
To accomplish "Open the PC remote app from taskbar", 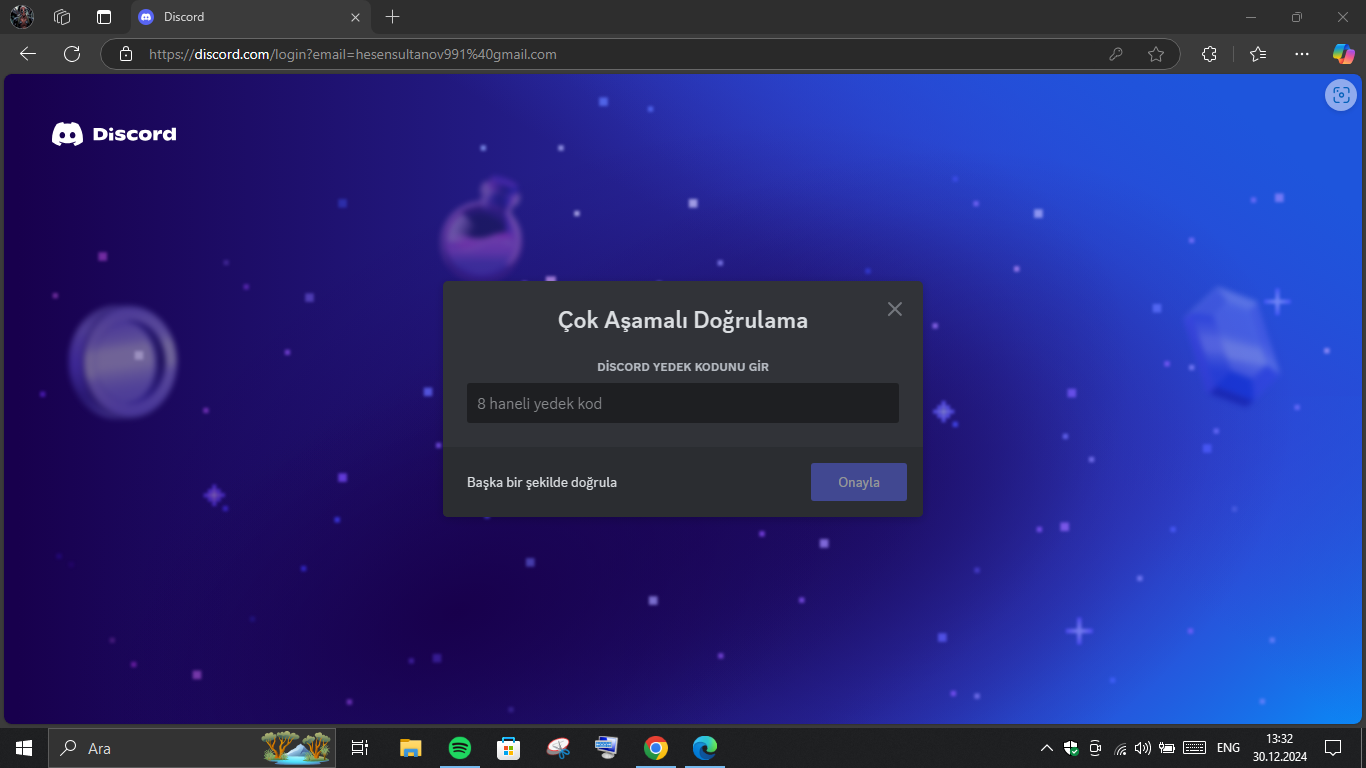I will (x=607, y=748).
